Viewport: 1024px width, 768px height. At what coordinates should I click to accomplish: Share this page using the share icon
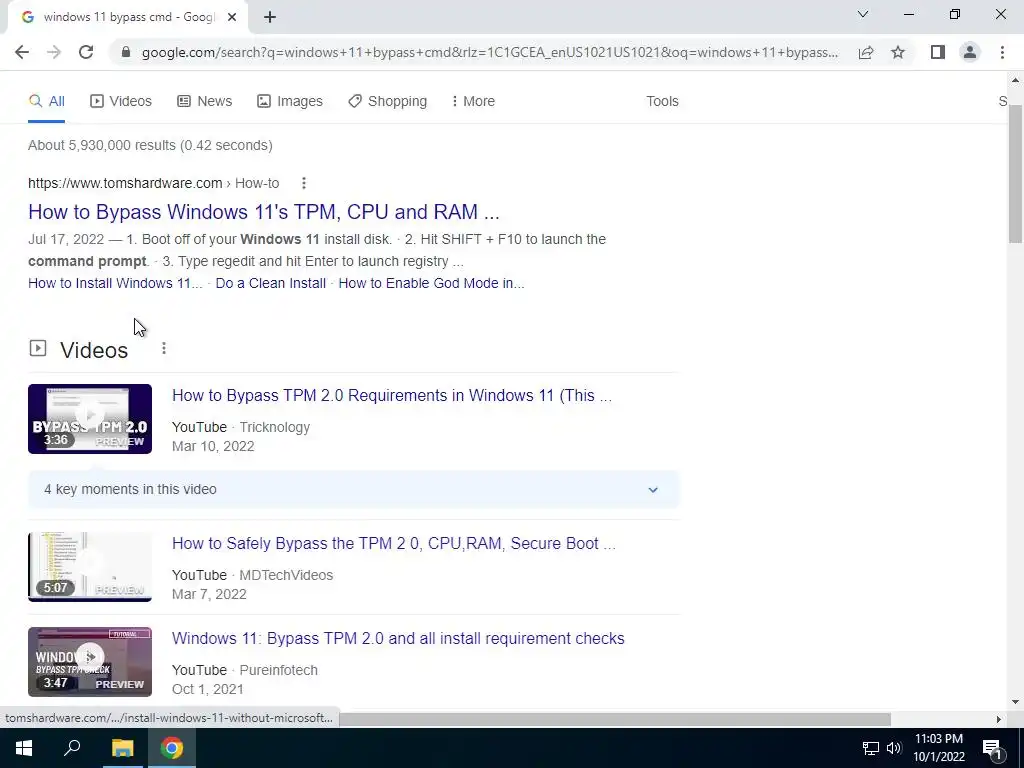[866, 52]
